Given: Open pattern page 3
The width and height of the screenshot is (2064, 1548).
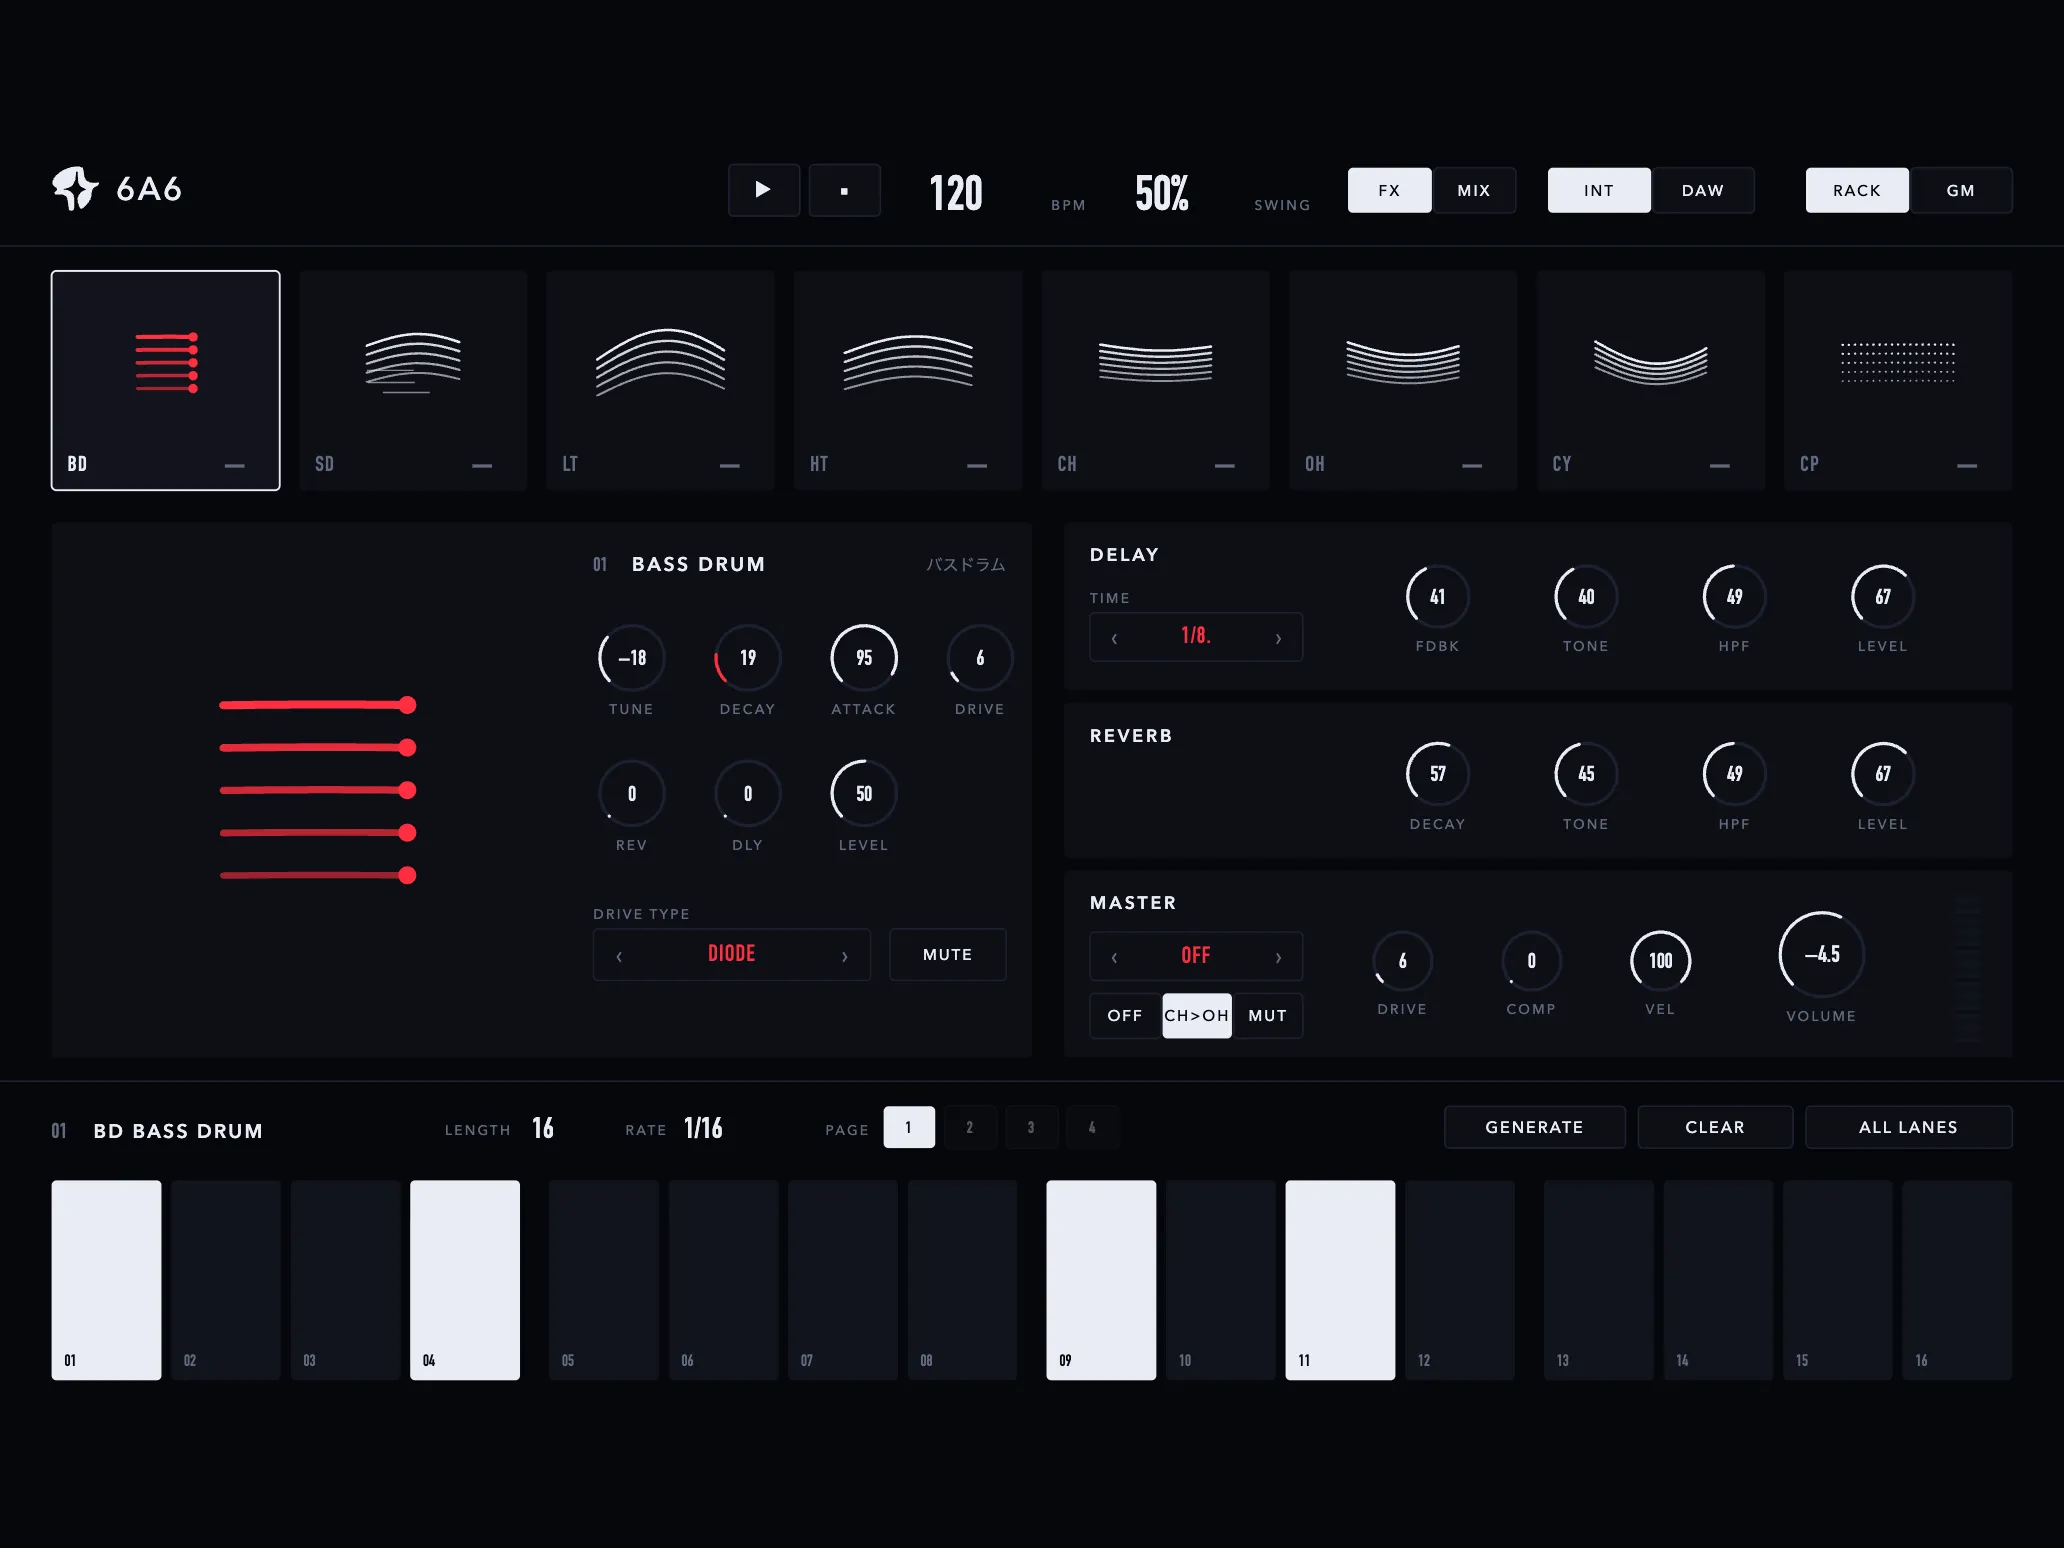Looking at the screenshot, I should coord(1031,1127).
